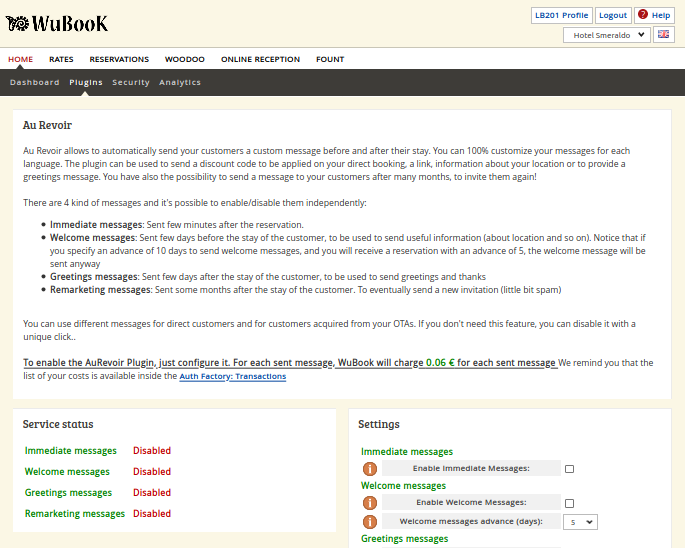Open the ONLINE RECEPTION menu

pos(260,59)
